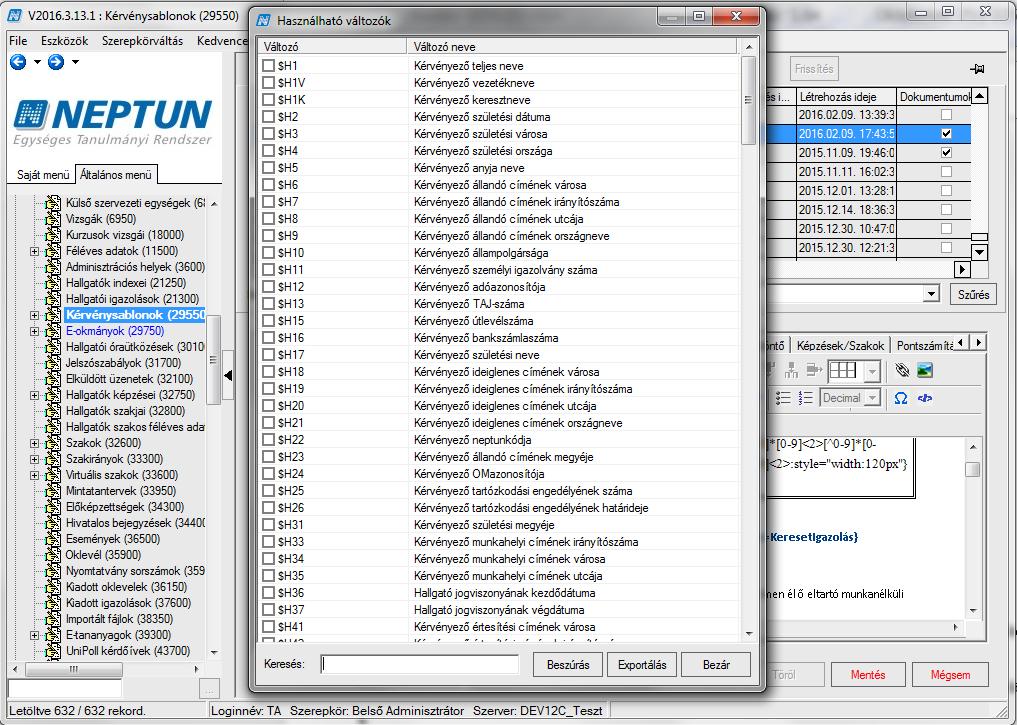
Task: Expand the Kérvénysablonok tree node
Action: click(34, 316)
